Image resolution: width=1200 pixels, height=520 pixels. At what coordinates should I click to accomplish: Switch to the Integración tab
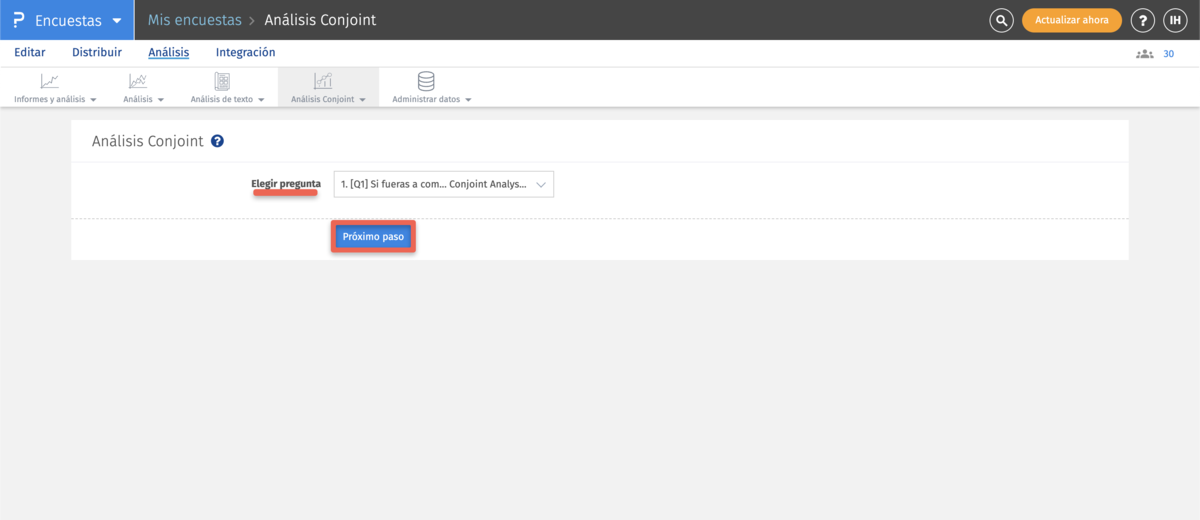pyautogui.click(x=245, y=52)
